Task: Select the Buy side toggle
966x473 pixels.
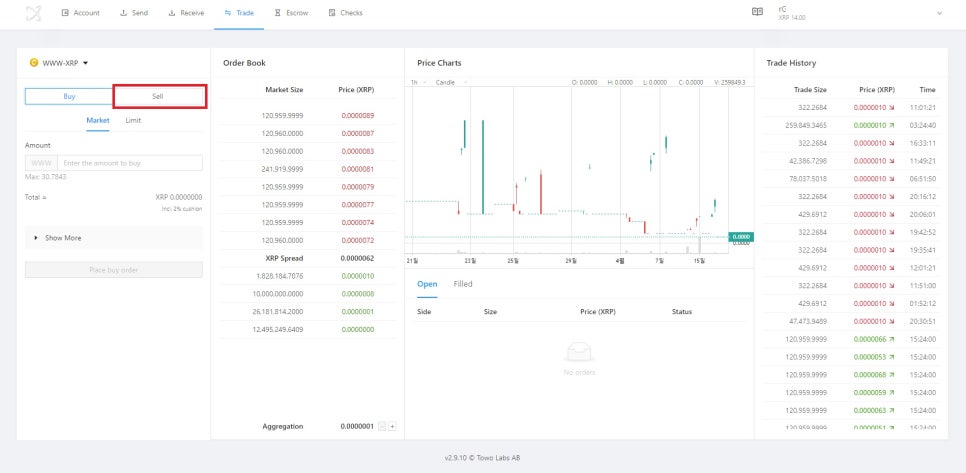Action: [69, 97]
